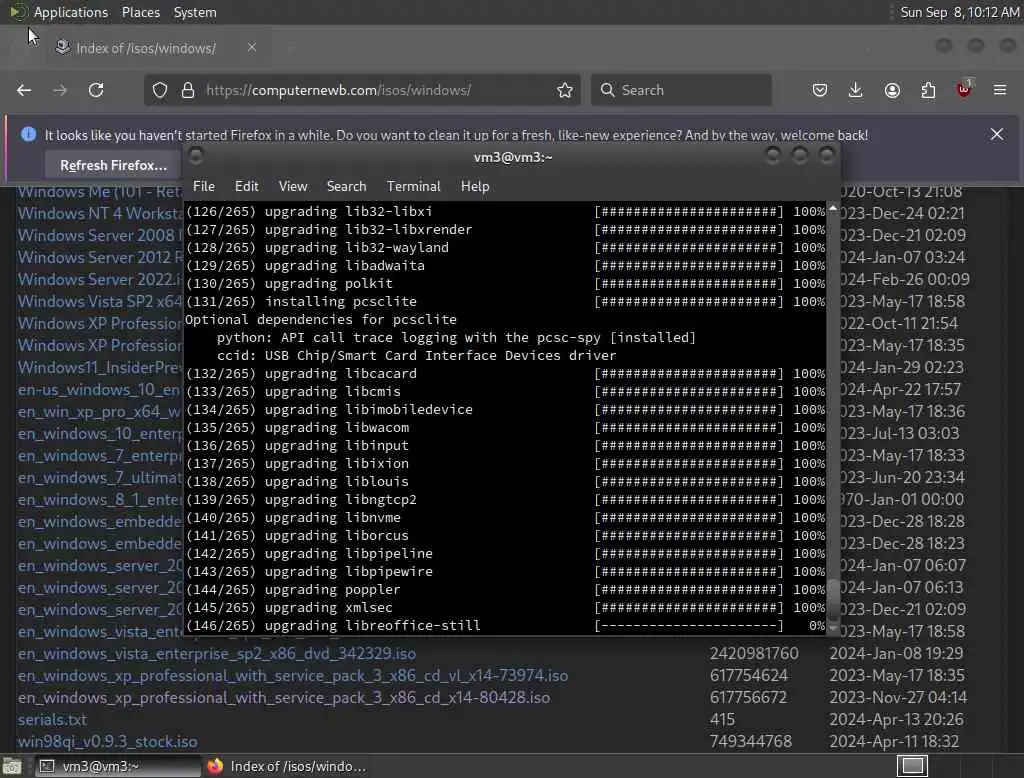Click the clock showing Sun Sep 8
The width and height of the screenshot is (1024, 778).
click(959, 12)
